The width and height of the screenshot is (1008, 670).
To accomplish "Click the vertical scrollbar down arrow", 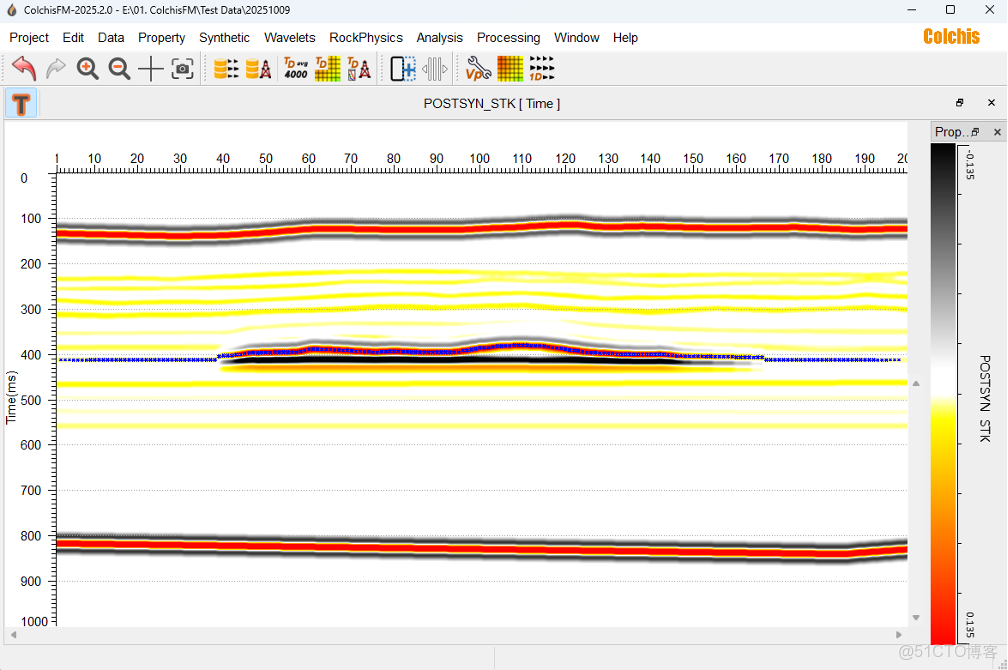I will tap(915, 617).
